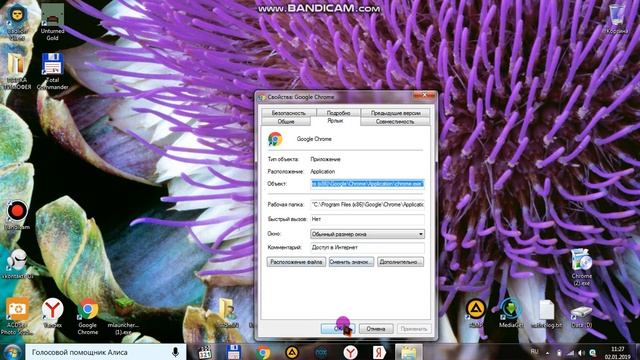Switch to the Совместимость tab
This screenshot has height=360, width=640.
395,122
